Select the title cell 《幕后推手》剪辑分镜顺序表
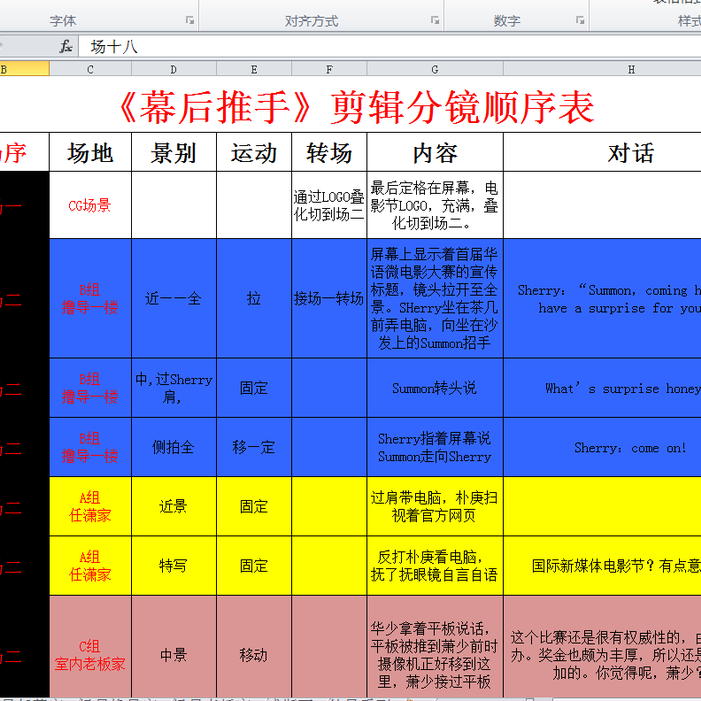 (x=356, y=106)
